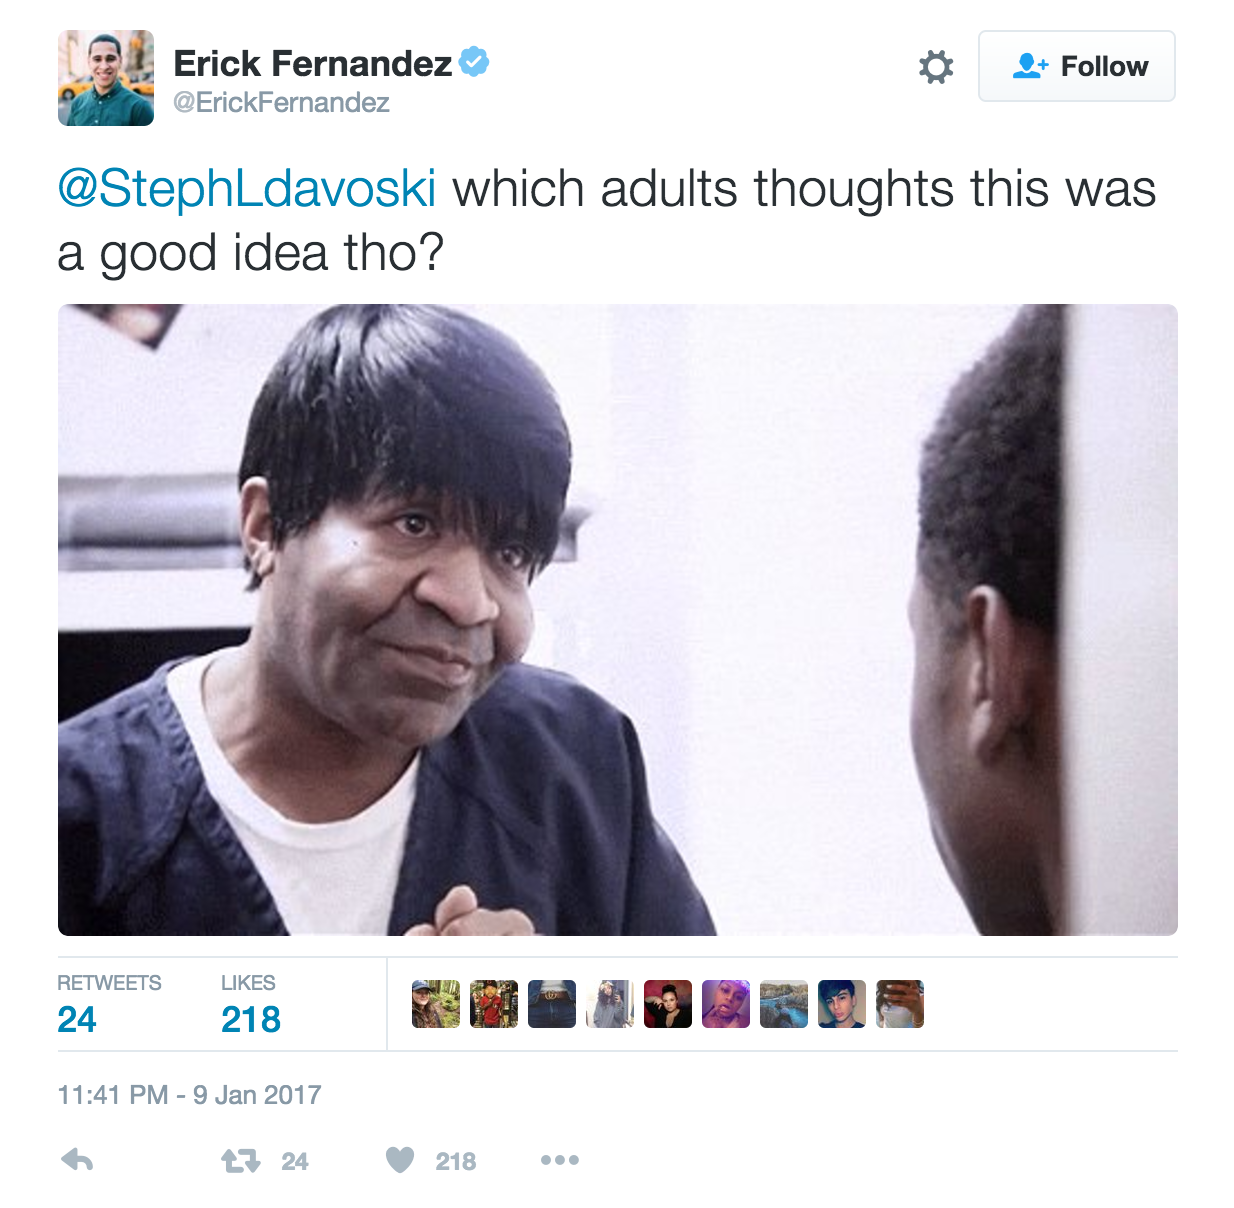Open the last liker avatar in the row
The width and height of the screenshot is (1234, 1208).
click(900, 1004)
